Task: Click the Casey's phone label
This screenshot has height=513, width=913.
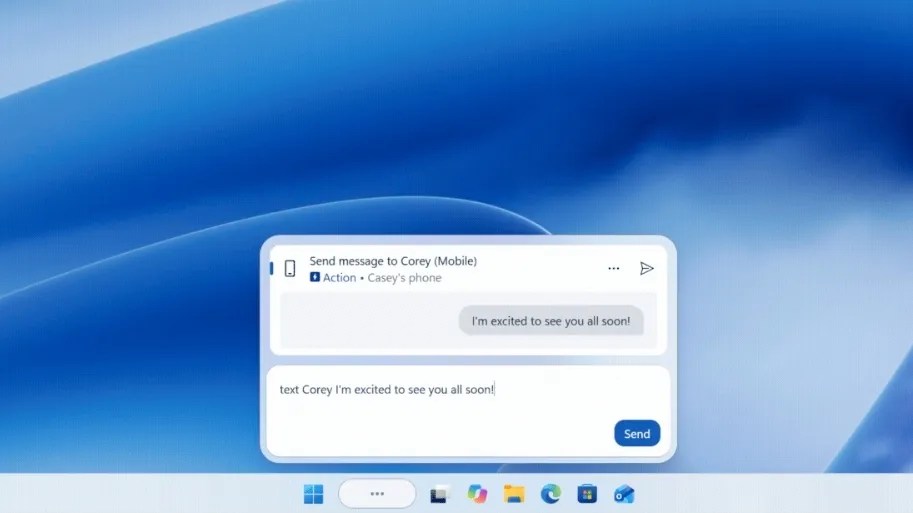Action: 404,278
